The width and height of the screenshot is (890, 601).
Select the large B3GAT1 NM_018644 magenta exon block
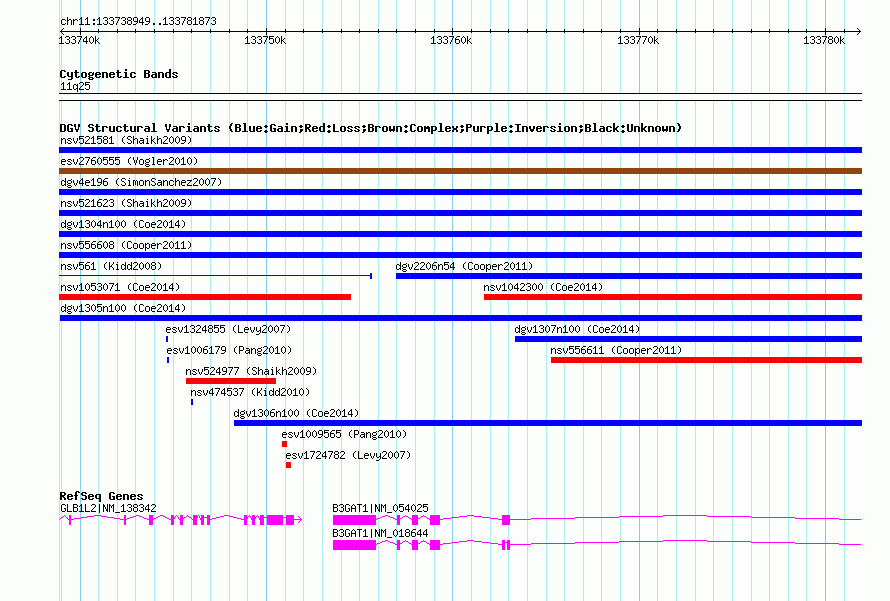[x=354, y=545]
